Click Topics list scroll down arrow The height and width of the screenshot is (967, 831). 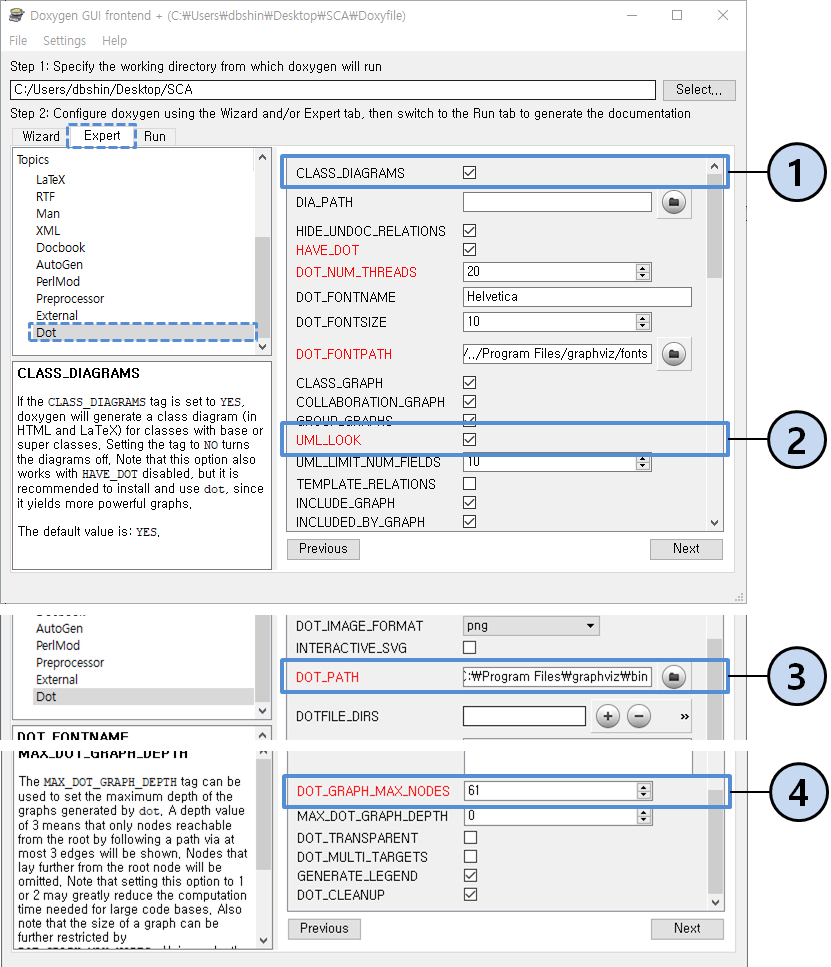(262, 347)
